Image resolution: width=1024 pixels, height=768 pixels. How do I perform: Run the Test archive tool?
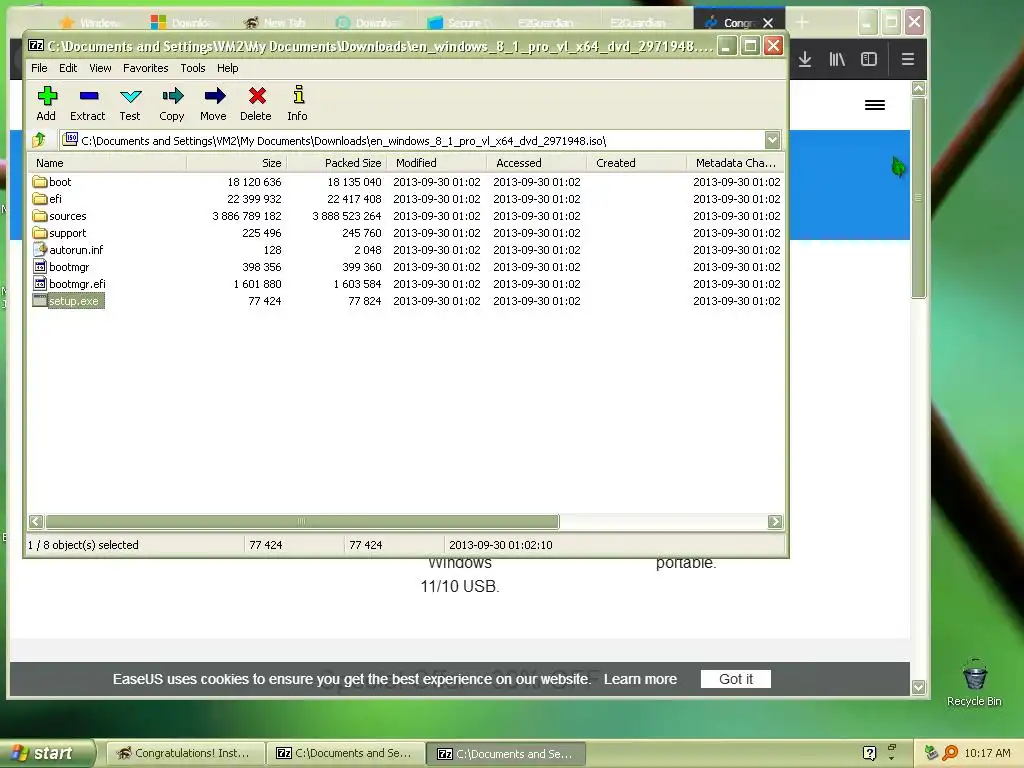click(x=130, y=103)
